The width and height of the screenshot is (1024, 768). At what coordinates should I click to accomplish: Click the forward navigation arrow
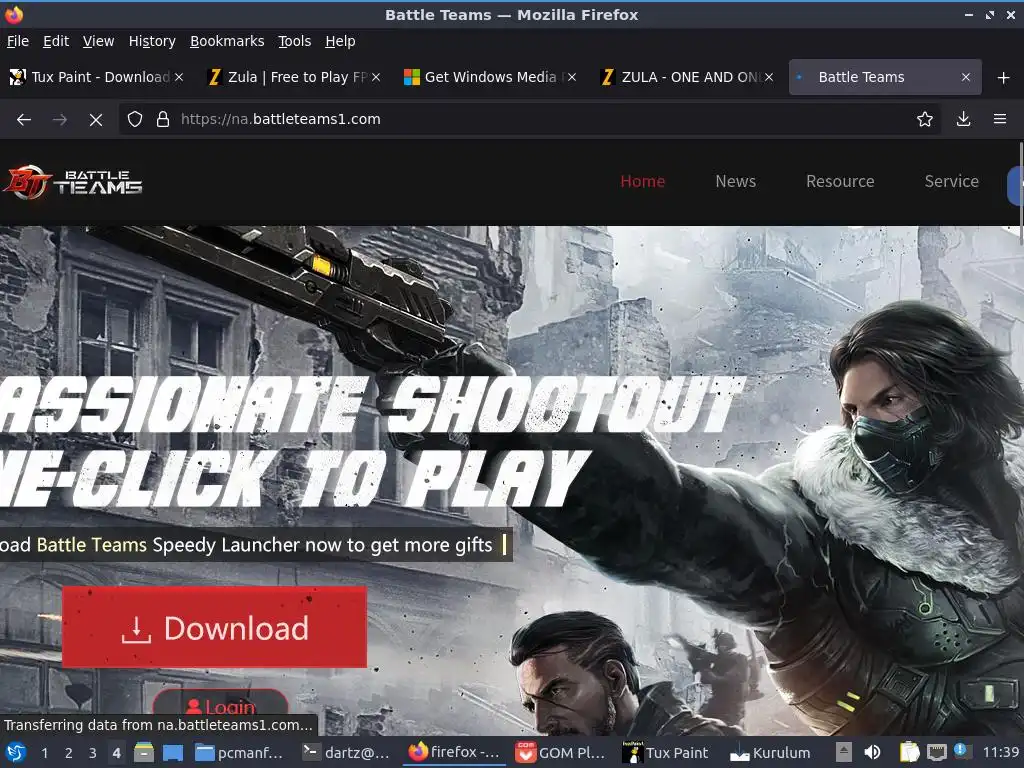(x=59, y=120)
